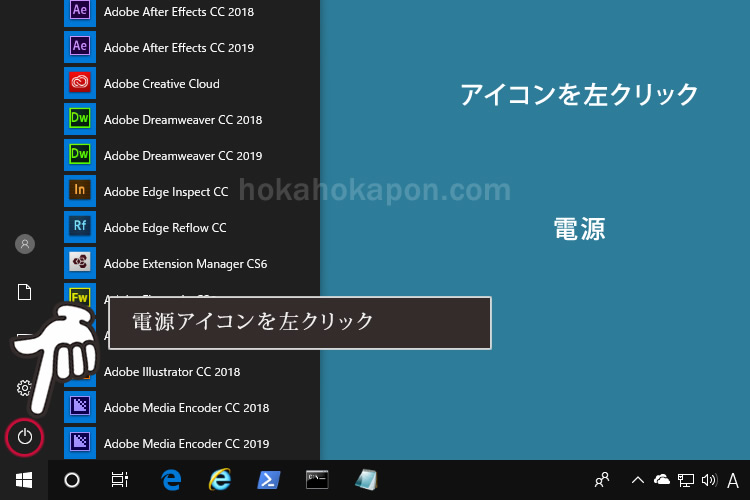Launch Microsoft Edge from taskbar
750x500 pixels.
[171, 480]
